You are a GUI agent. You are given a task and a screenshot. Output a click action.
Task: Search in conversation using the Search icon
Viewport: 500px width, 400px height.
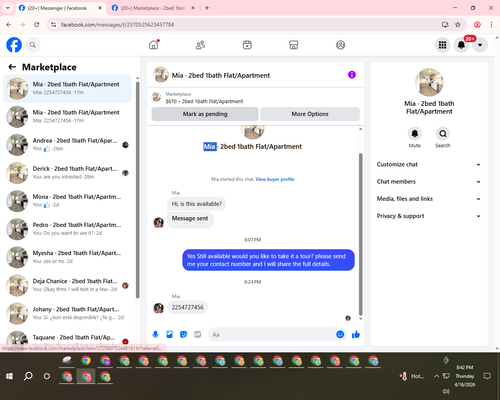[443, 134]
